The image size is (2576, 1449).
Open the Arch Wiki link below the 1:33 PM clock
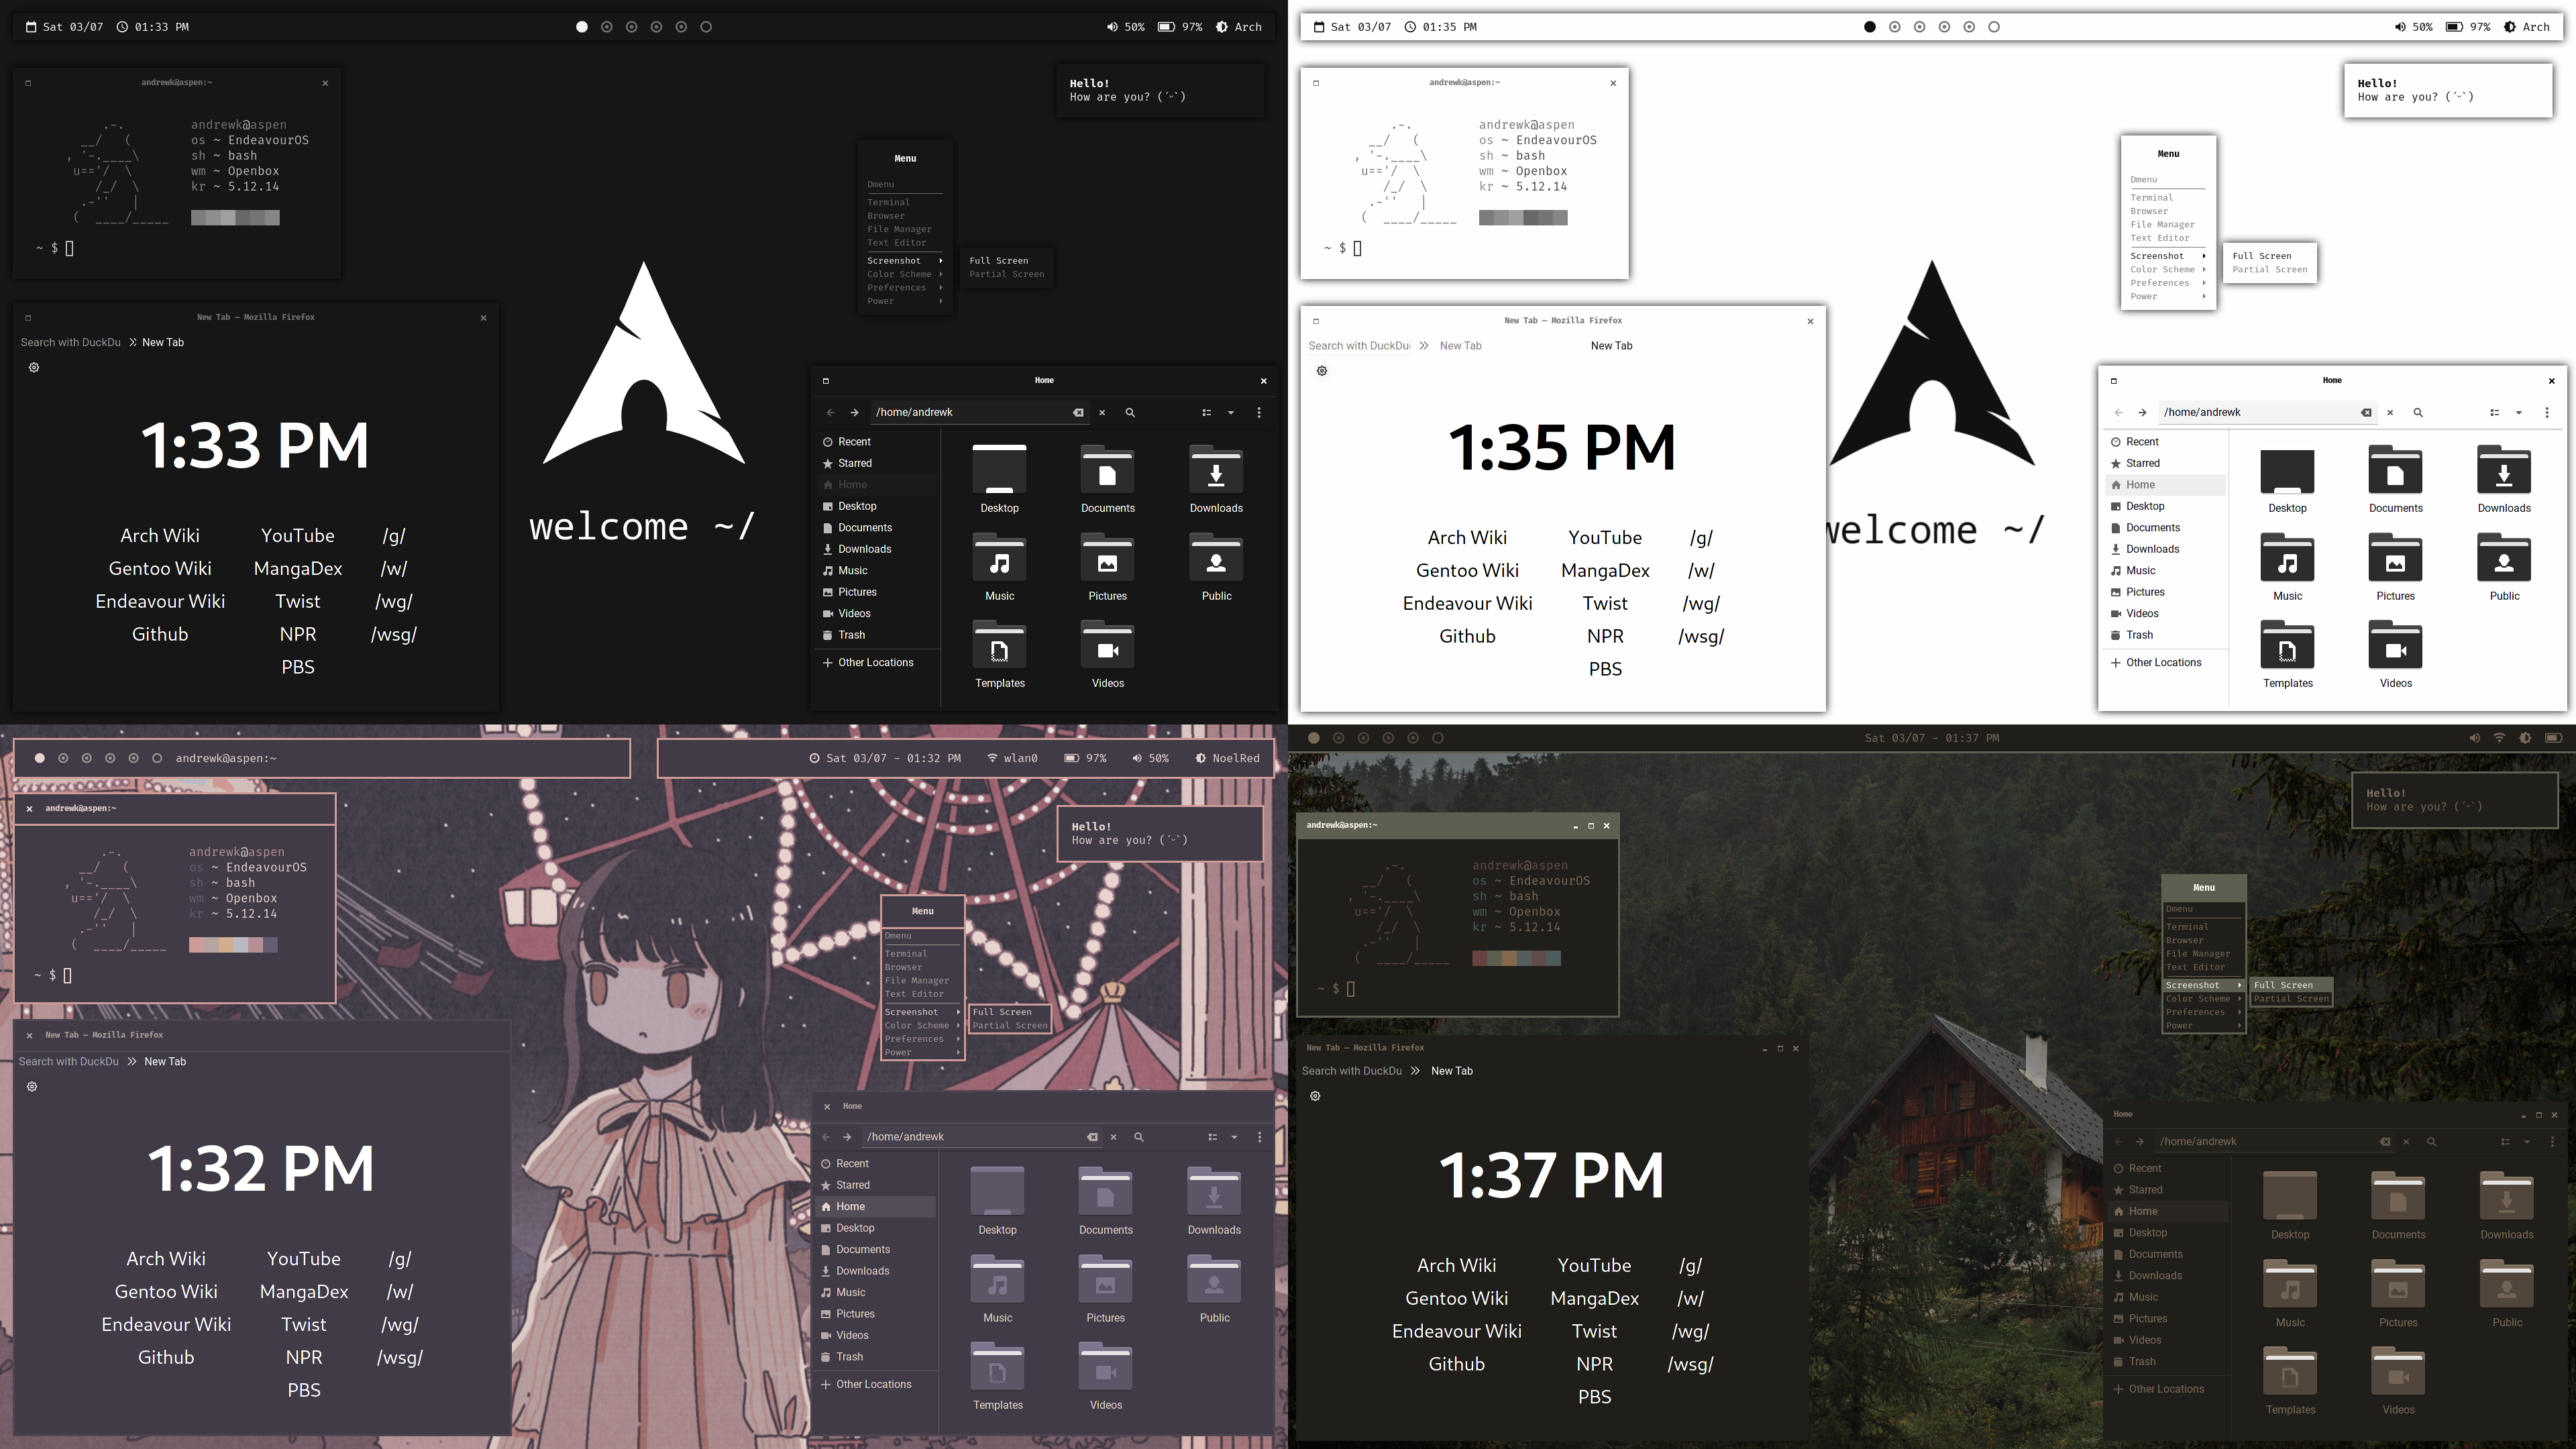(x=160, y=536)
